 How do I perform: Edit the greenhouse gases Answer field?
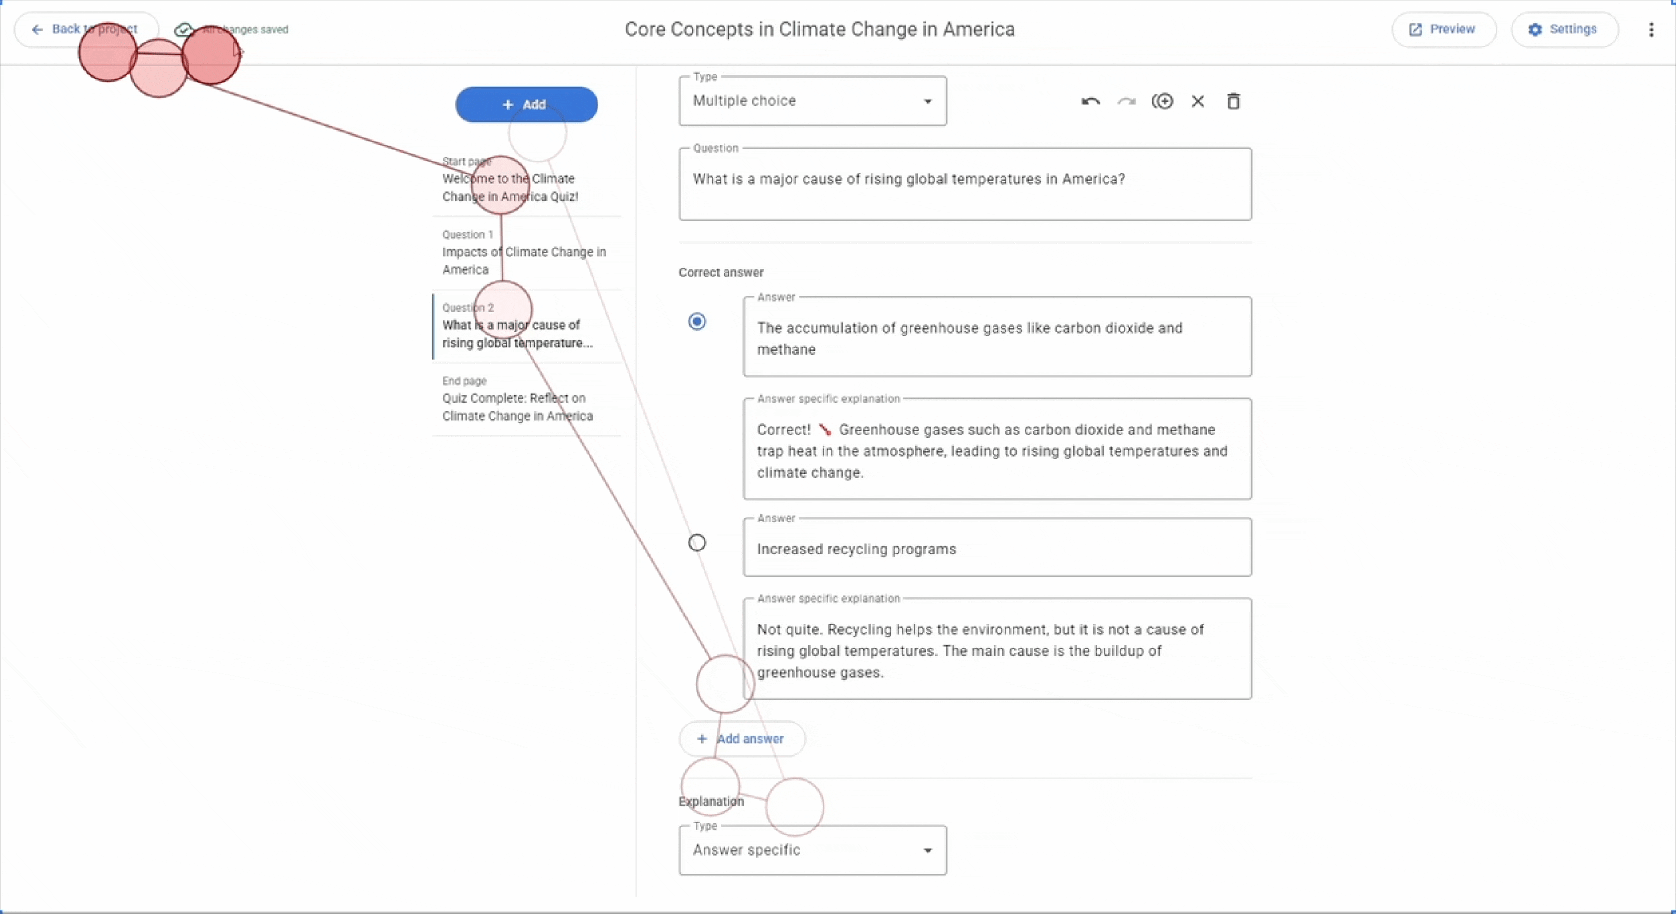point(997,337)
